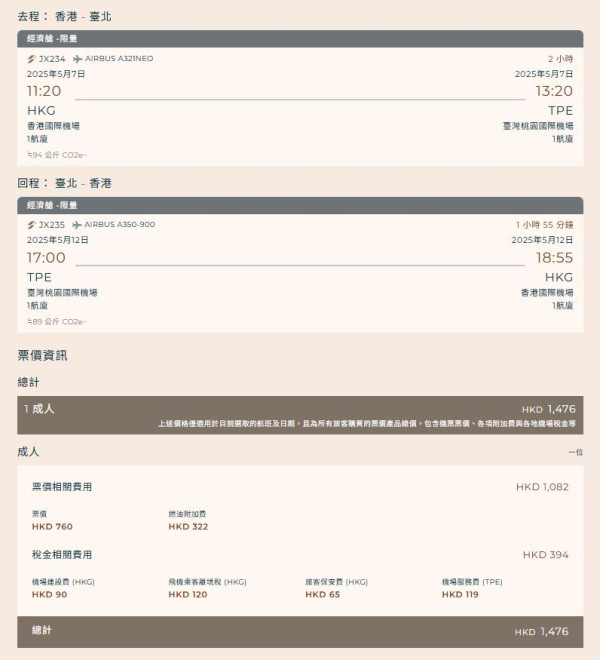Click the 機場建設費 (HKG) label

tap(63, 582)
